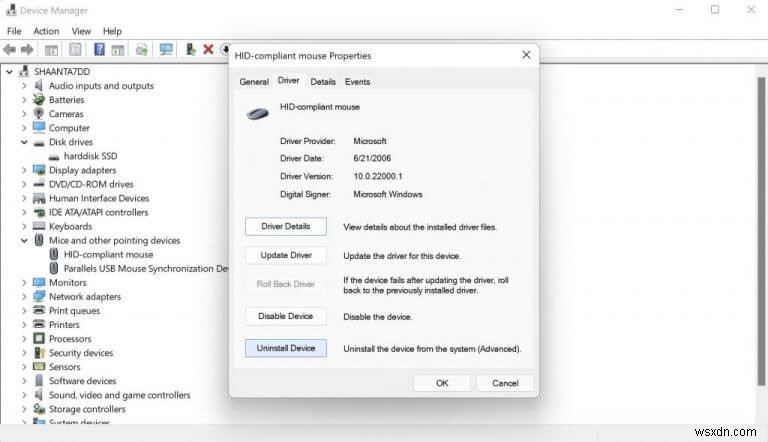The width and height of the screenshot is (768, 442).
Task: Click the Uninstall Device button
Action: pyautogui.click(x=286, y=348)
